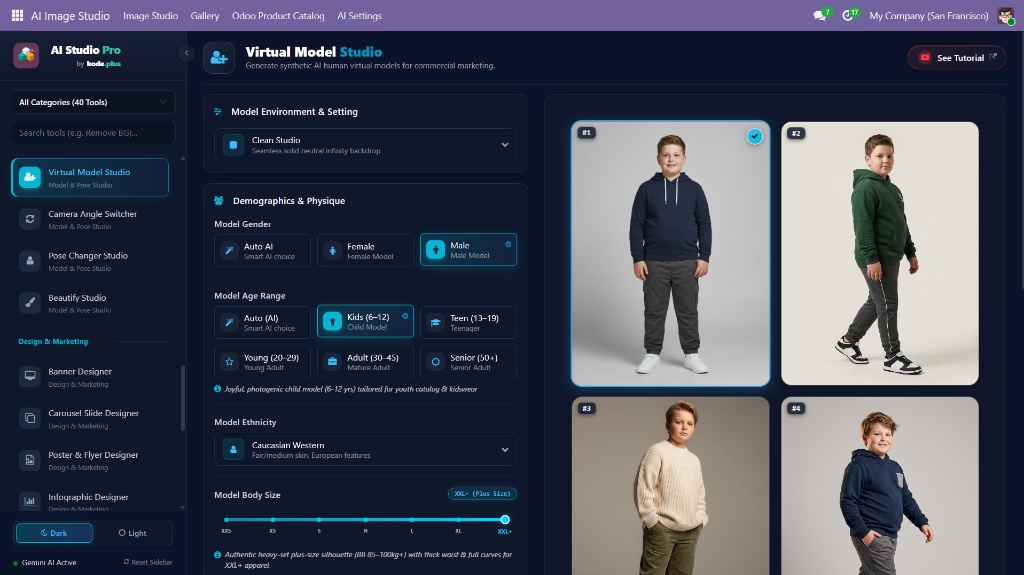This screenshot has height=575, width=1024.
Task: Open the Caucasian Western ethnicity dropdown
Action: pos(365,450)
